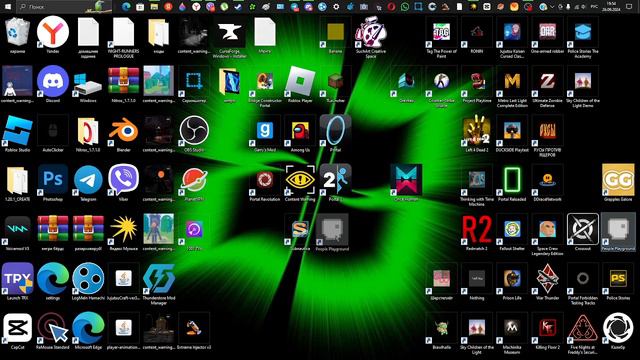This screenshot has height=360, width=640.
Task: Open Steam from the taskbar
Action: 238,7
